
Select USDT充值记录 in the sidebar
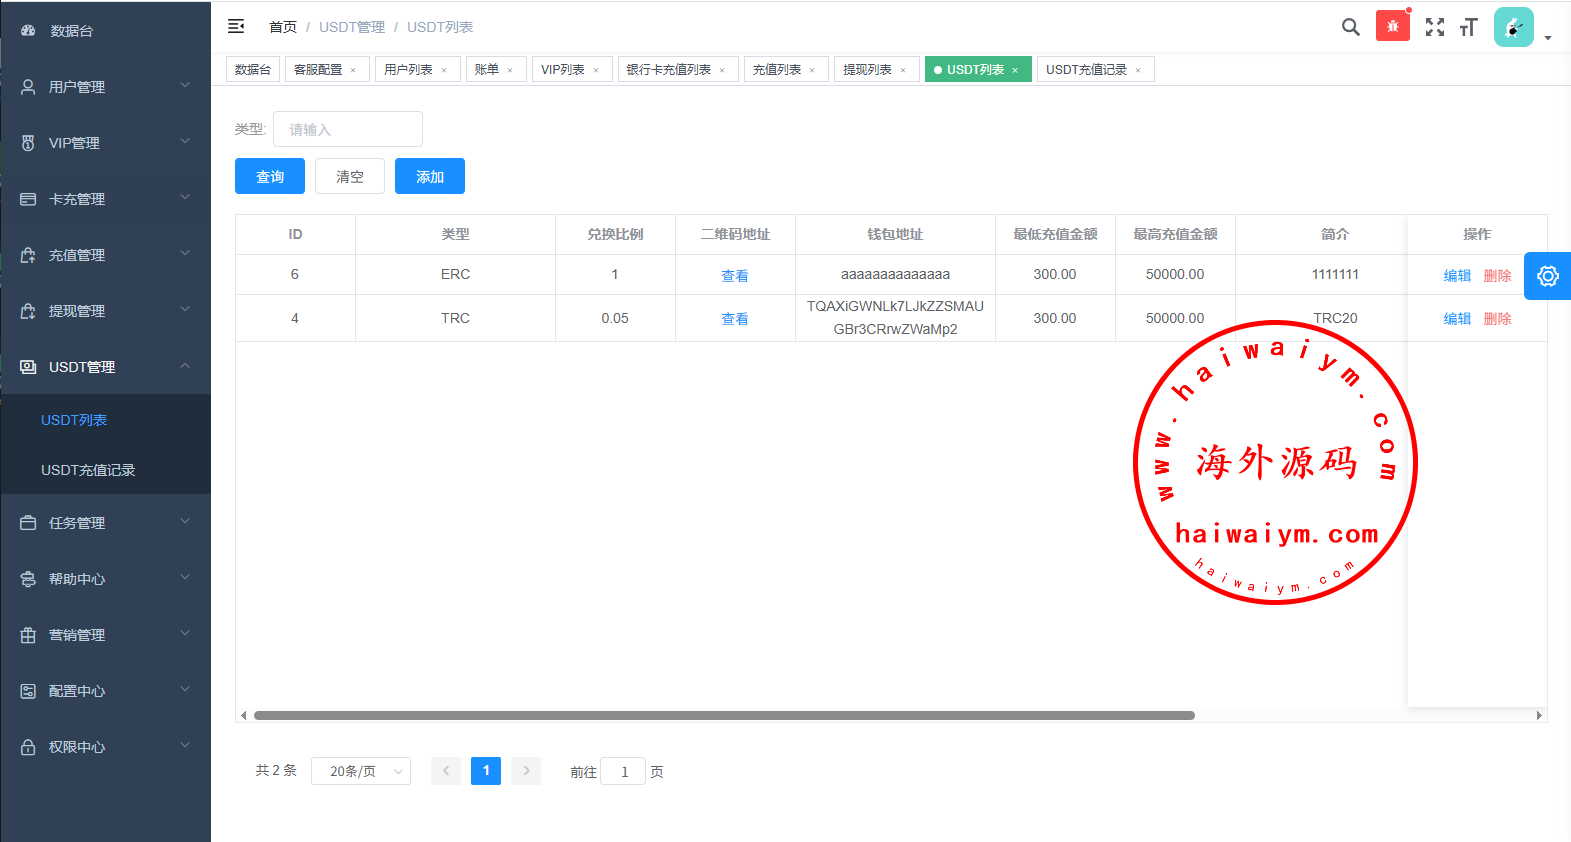(88, 470)
